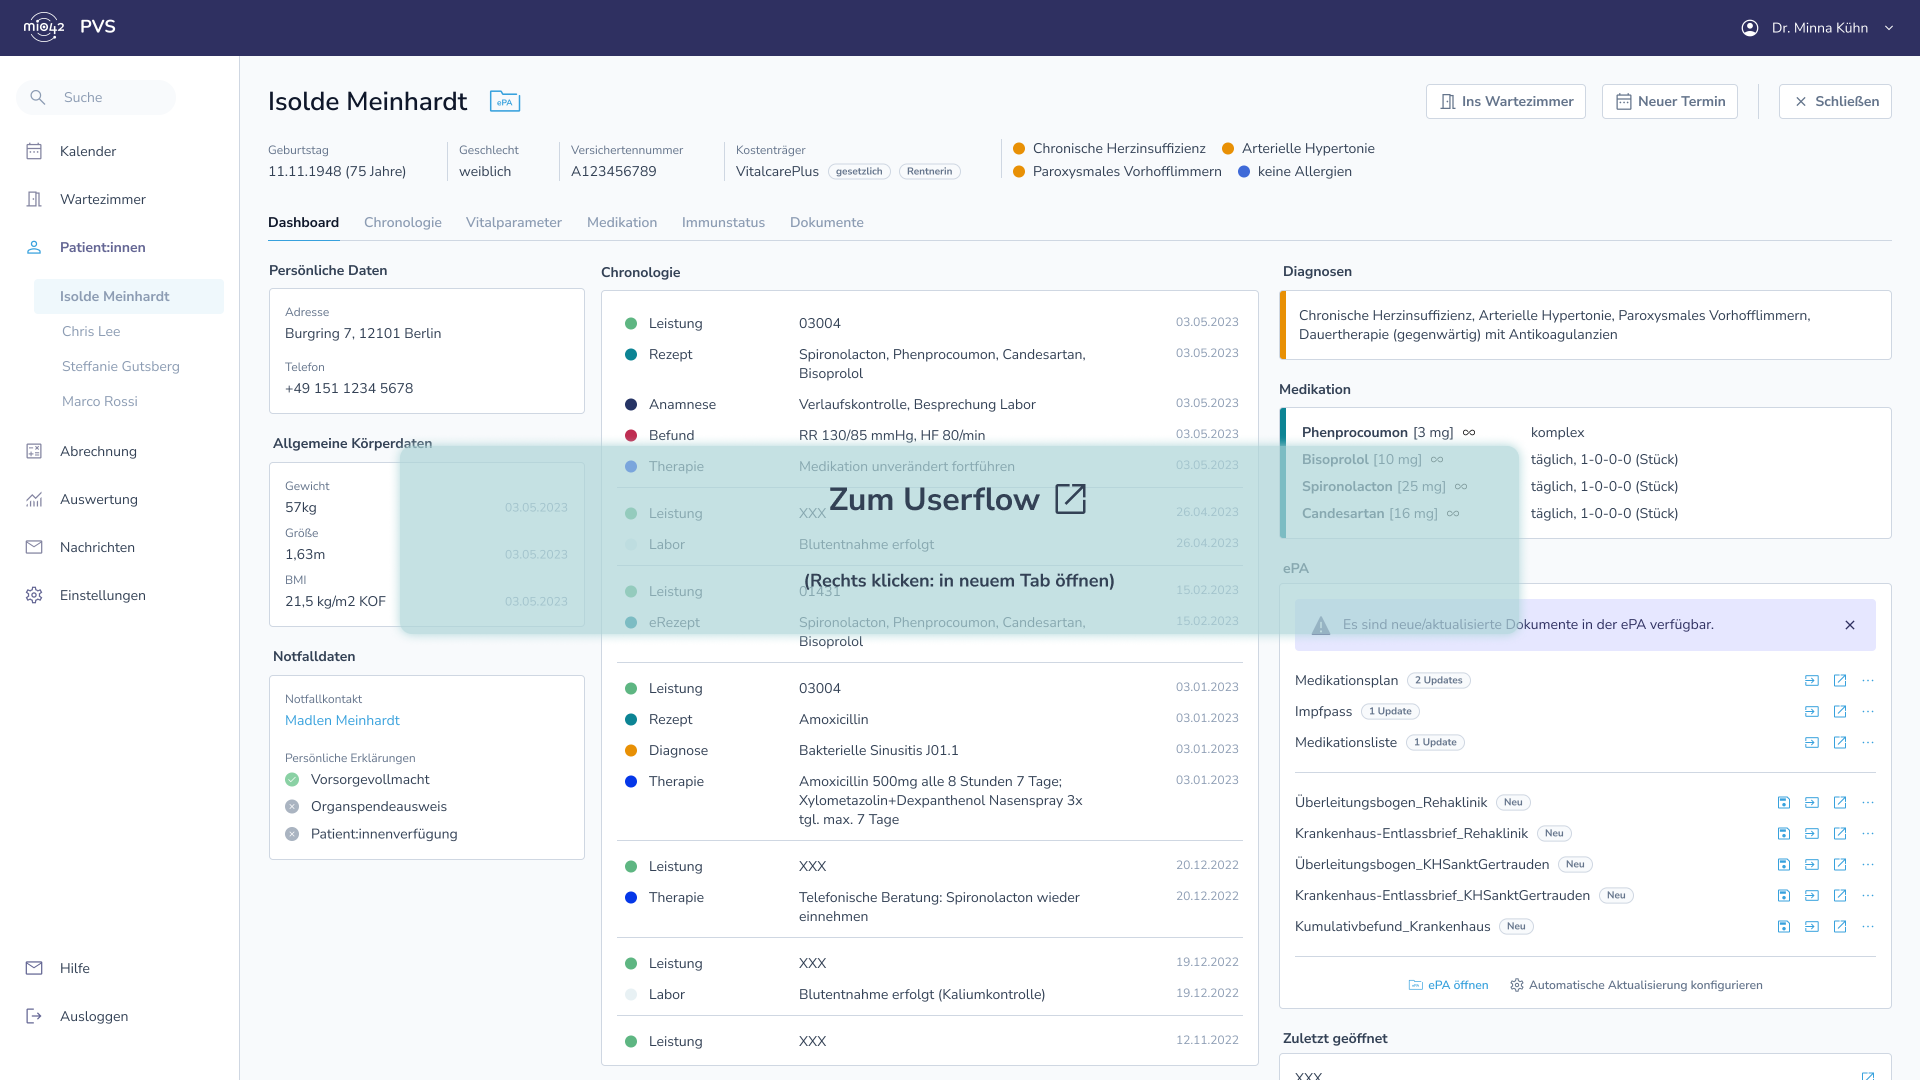The image size is (1920, 1080).
Task: Click the Auswertung chart icon in sidebar
Action: pyautogui.click(x=34, y=500)
